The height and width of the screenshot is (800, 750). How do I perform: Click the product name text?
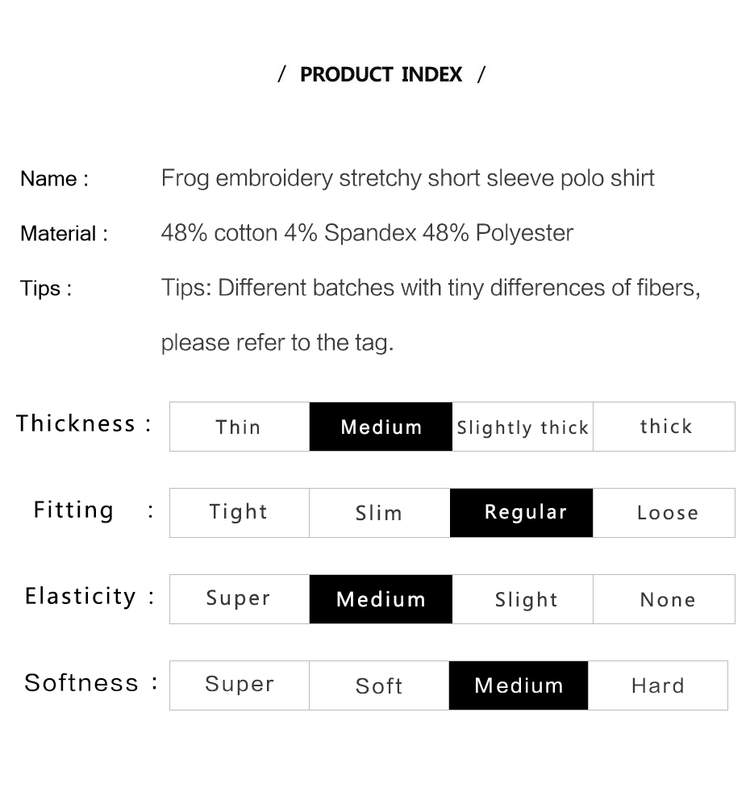408,179
